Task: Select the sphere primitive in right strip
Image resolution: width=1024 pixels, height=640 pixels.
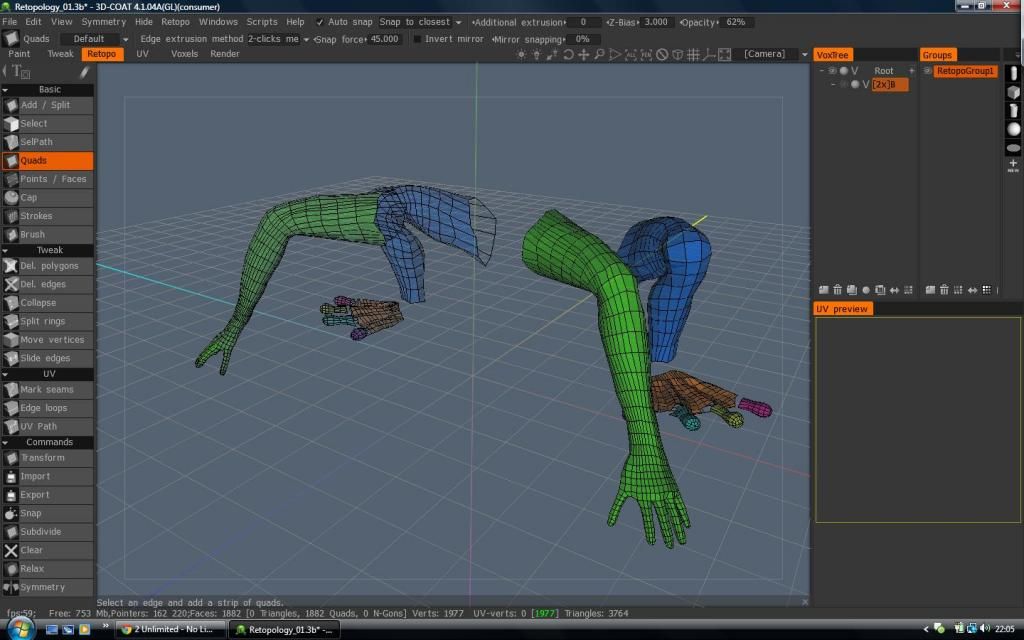Action: click(x=1013, y=129)
